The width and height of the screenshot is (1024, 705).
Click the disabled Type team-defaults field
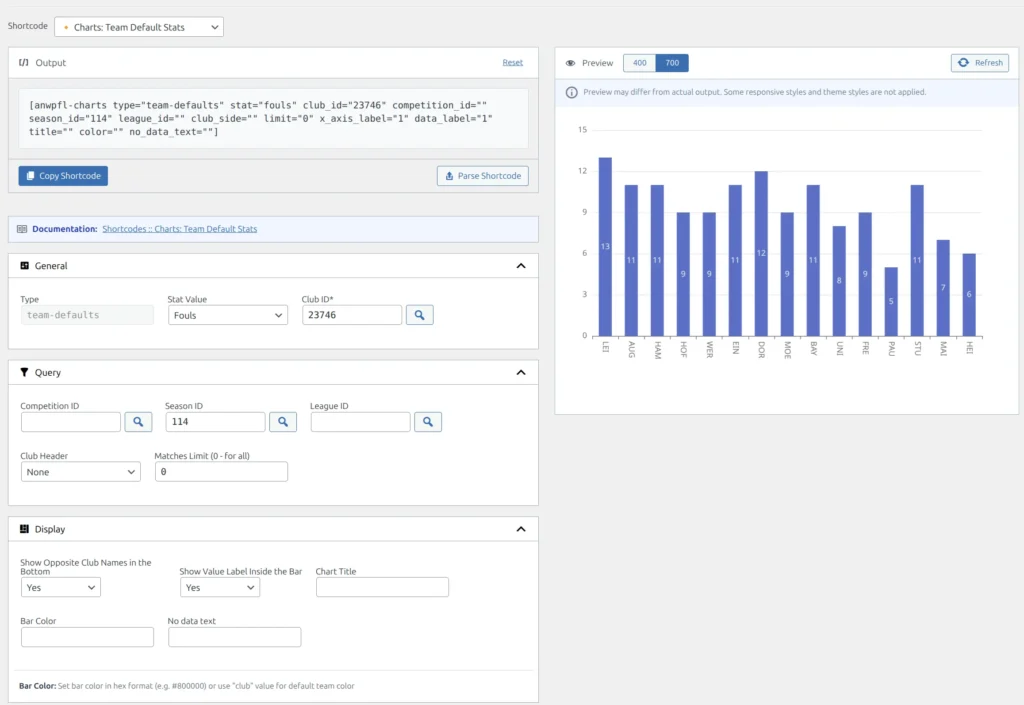pyautogui.click(x=87, y=315)
